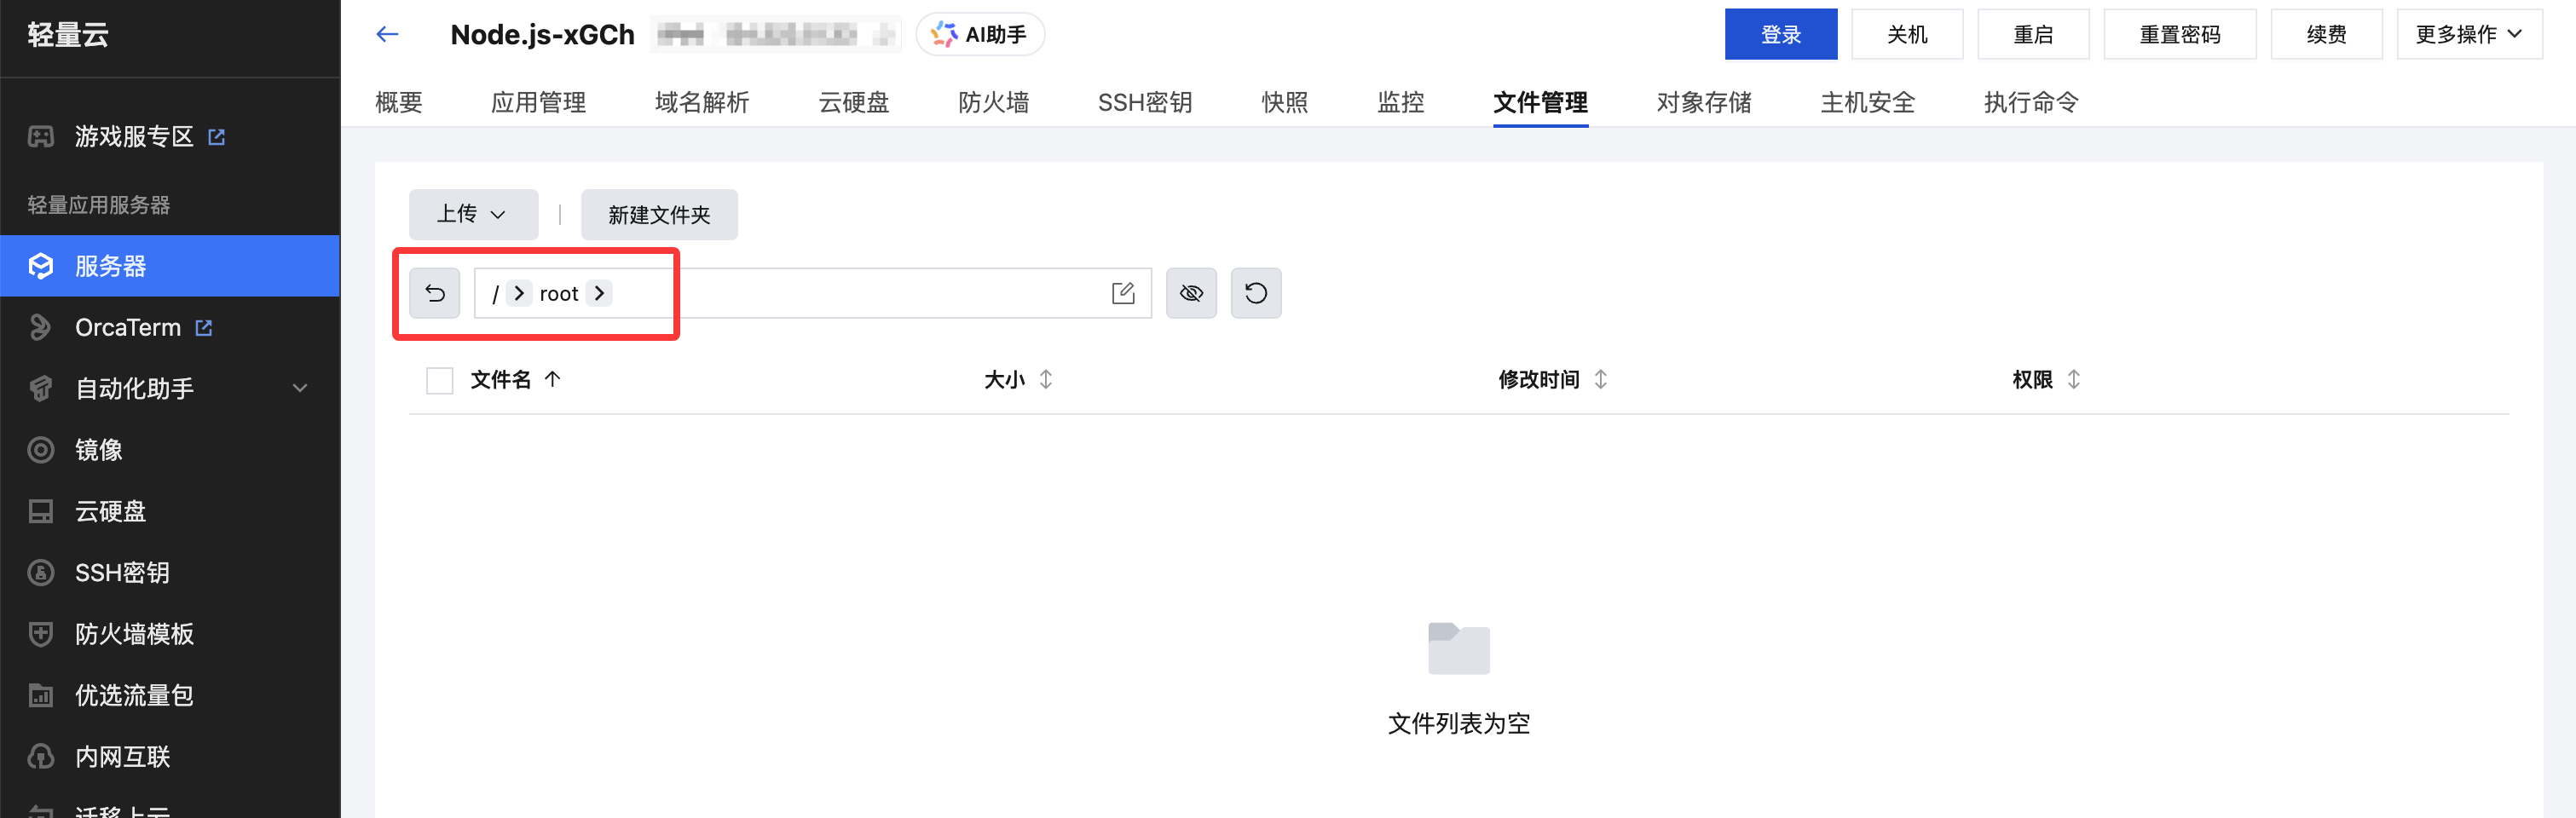Click the 游戏服专区 gamepad icon
The width and height of the screenshot is (2576, 818).
point(41,136)
